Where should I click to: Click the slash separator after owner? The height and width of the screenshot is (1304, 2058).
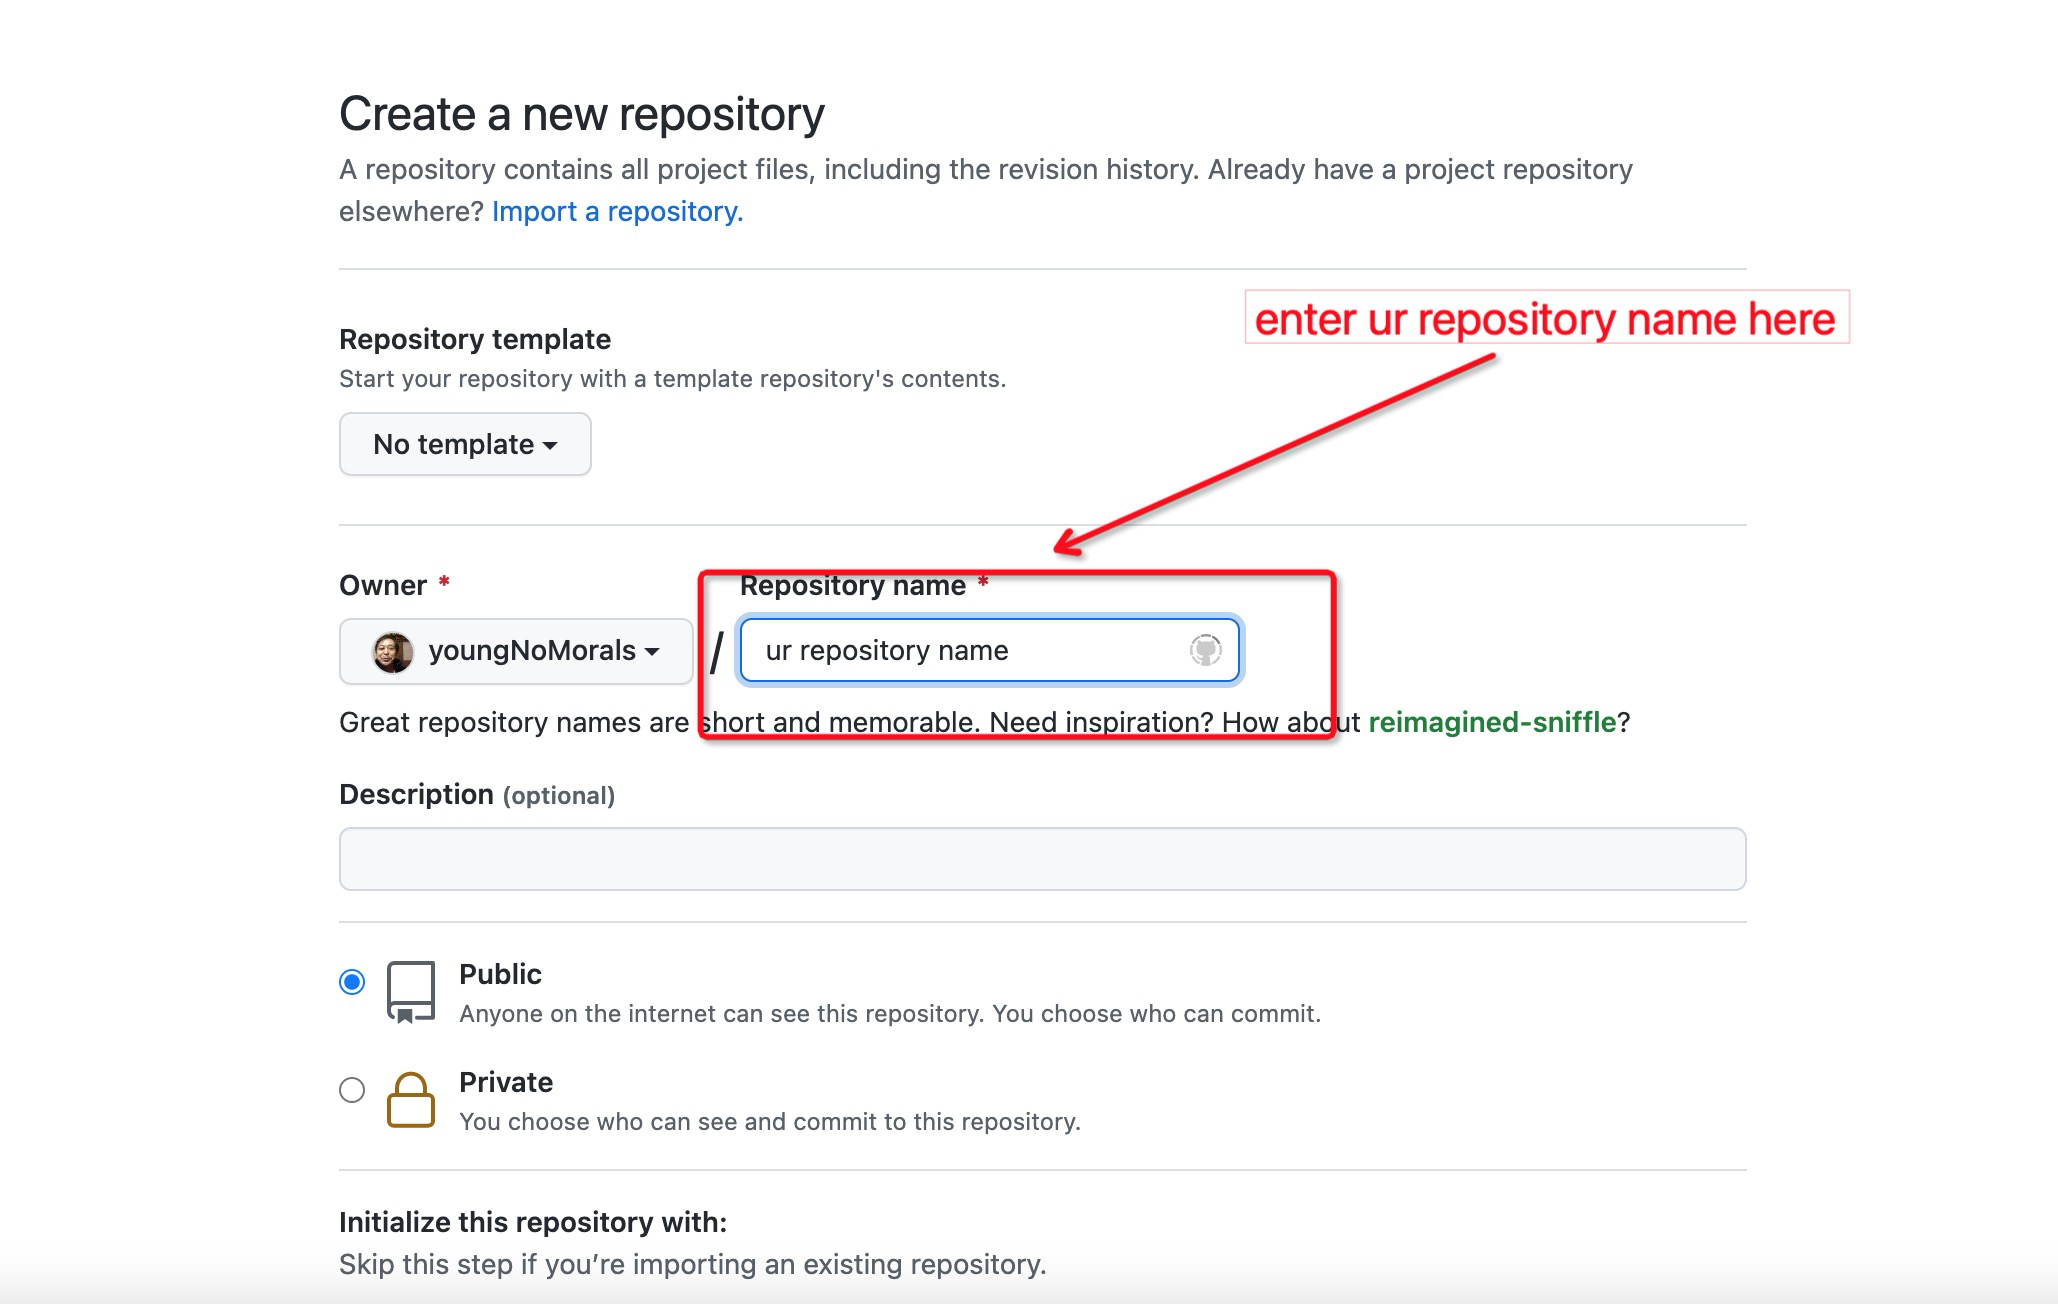[x=716, y=653]
